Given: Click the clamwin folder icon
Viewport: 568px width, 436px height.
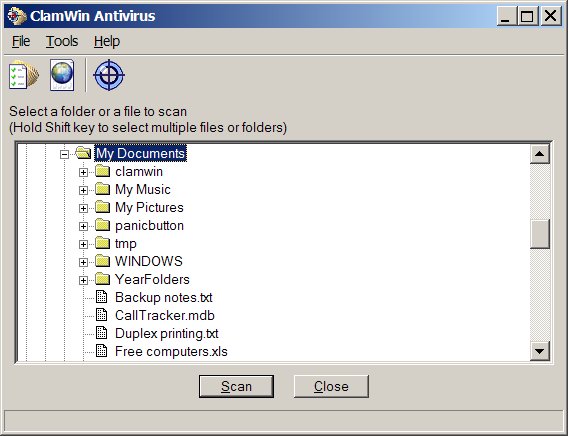Looking at the screenshot, I should point(103,171).
